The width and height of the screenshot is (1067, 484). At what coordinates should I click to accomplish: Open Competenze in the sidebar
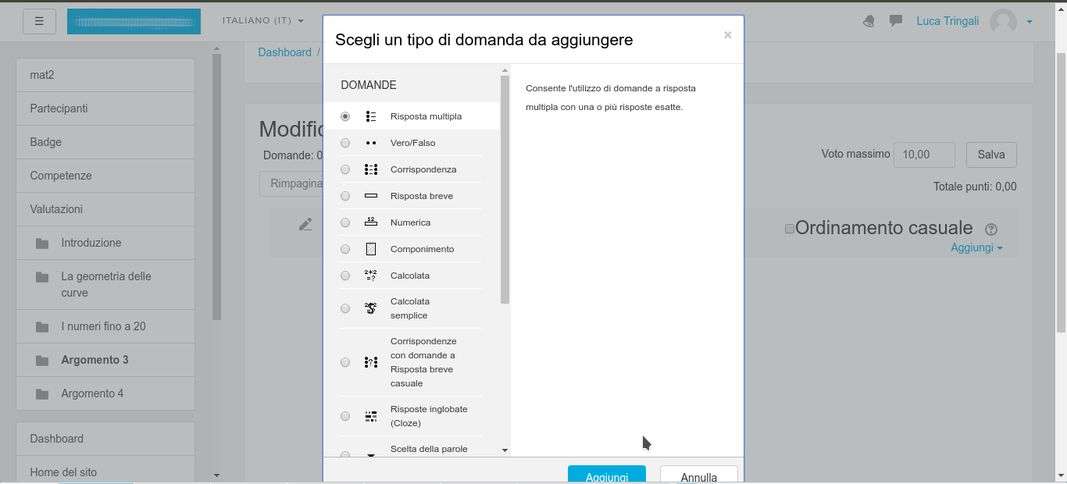[105, 175]
